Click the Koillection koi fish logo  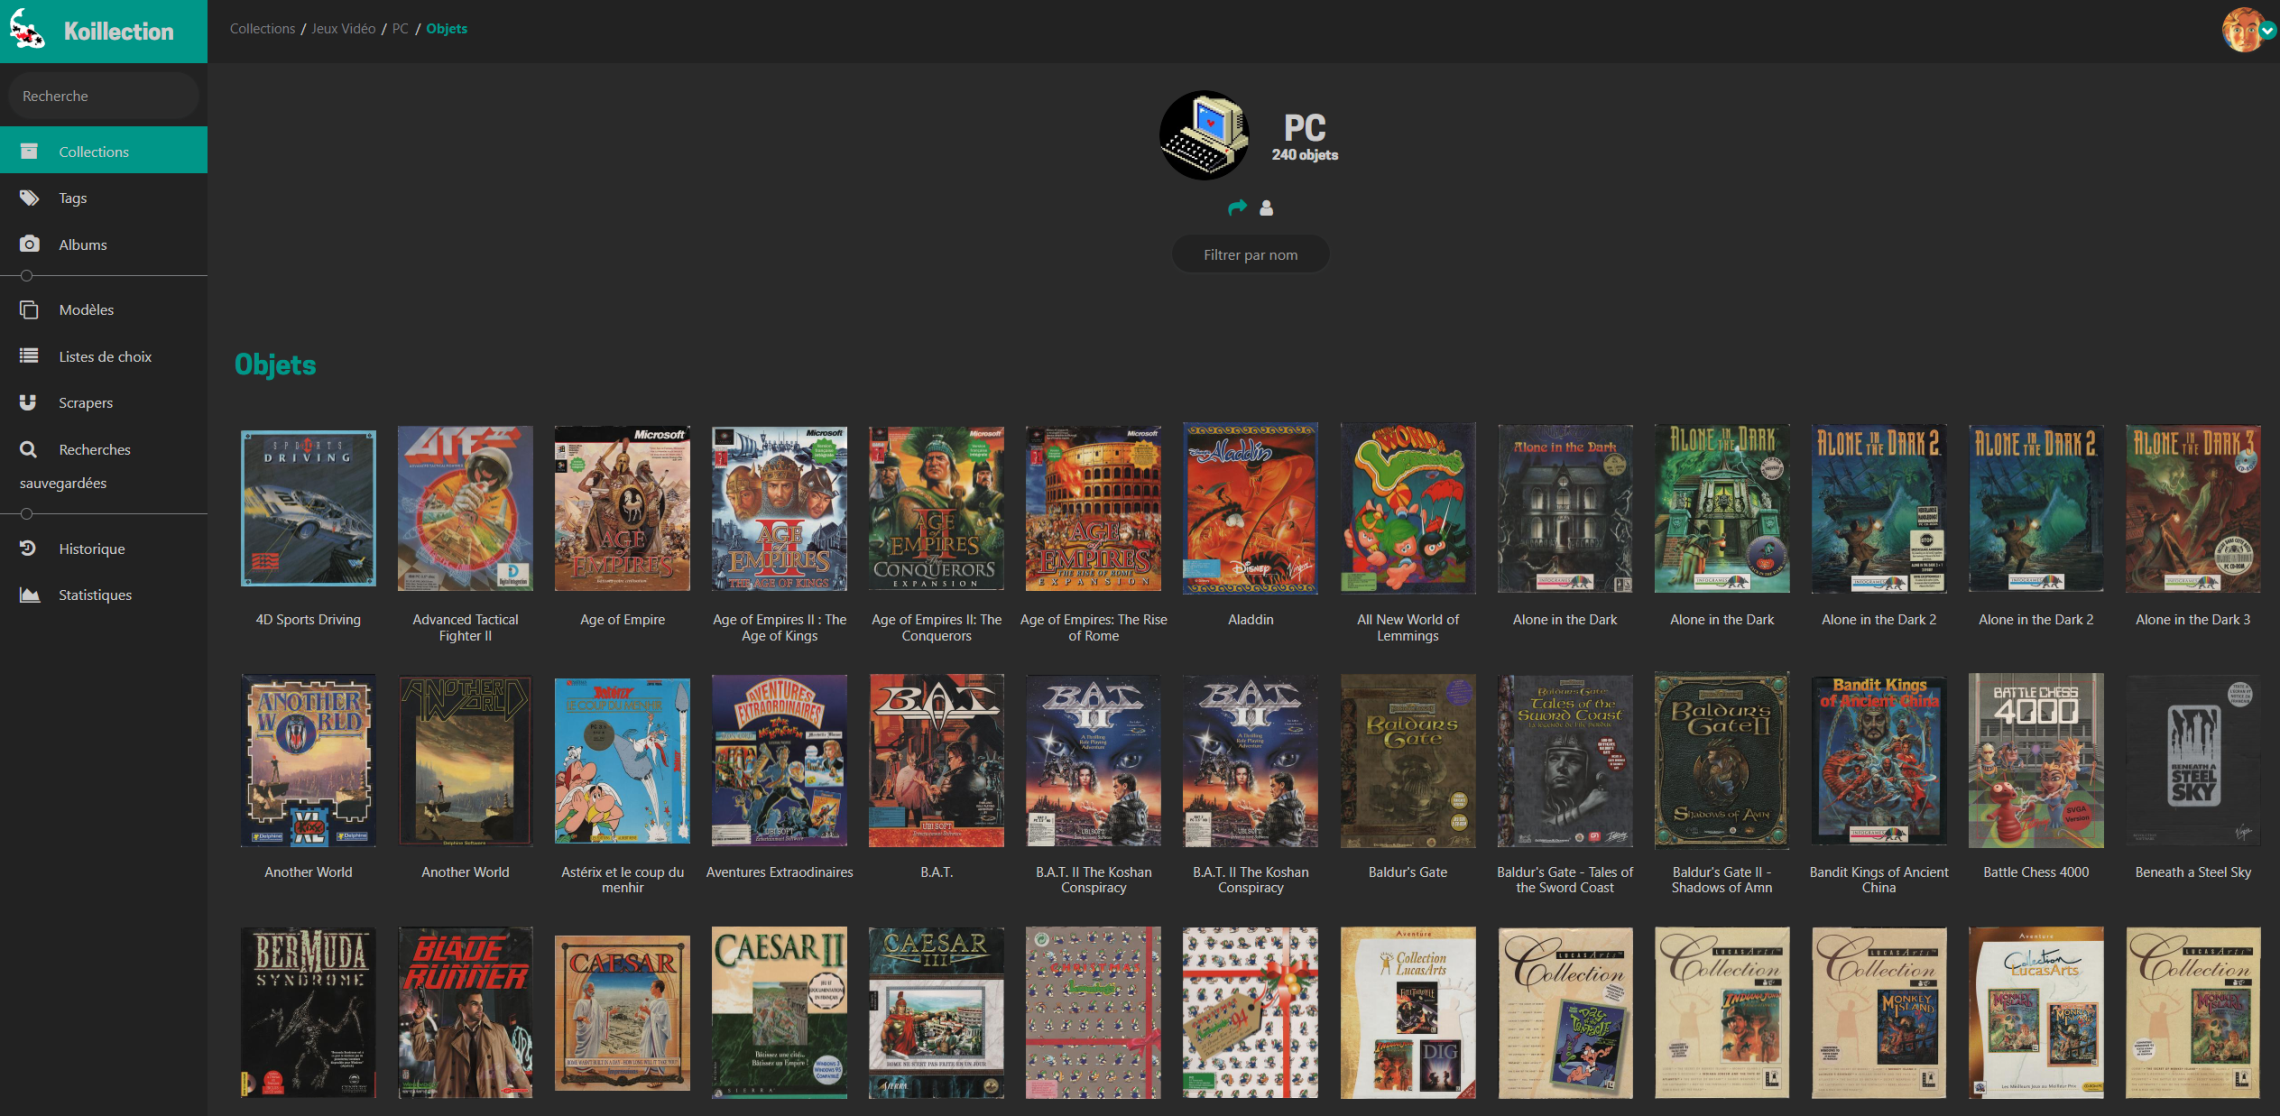[x=27, y=30]
